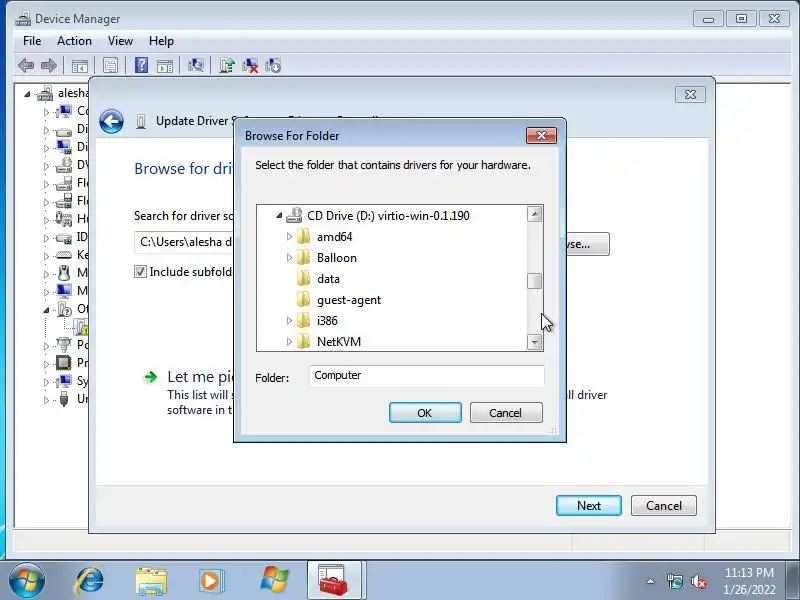Image resolution: width=800 pixels, height=600 pixels.
Task: Select the 'guest-agent' folder name
Action: pos(349,300)
